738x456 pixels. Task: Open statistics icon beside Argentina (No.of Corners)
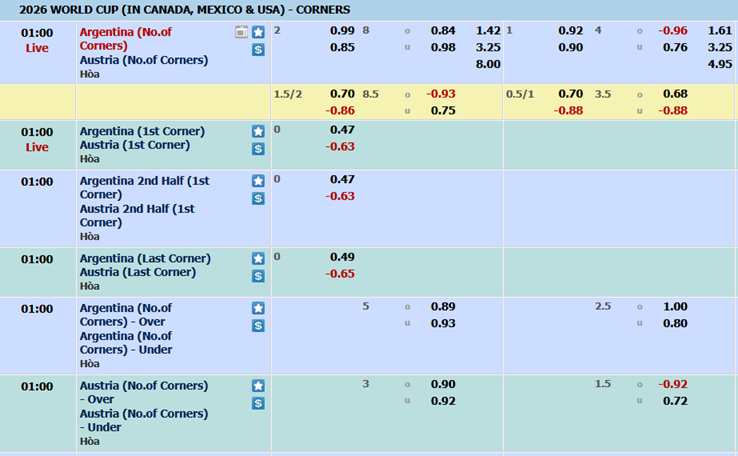tap(241, 32)
